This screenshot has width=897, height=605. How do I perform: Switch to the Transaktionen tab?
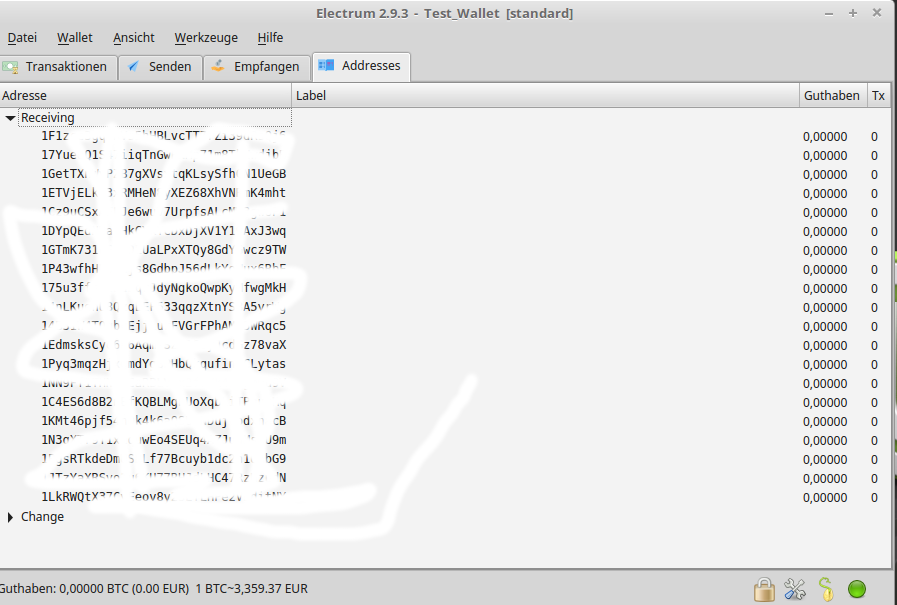58,67
